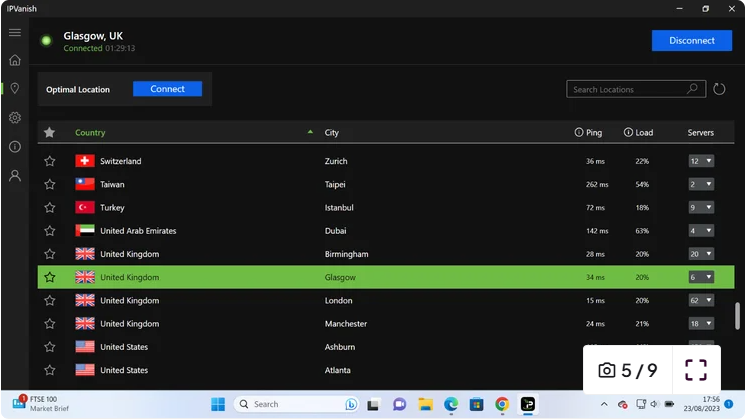Favorite the London server
This screenshot has height=420, width=746.
pyautogui.click(x=49, y=300)
